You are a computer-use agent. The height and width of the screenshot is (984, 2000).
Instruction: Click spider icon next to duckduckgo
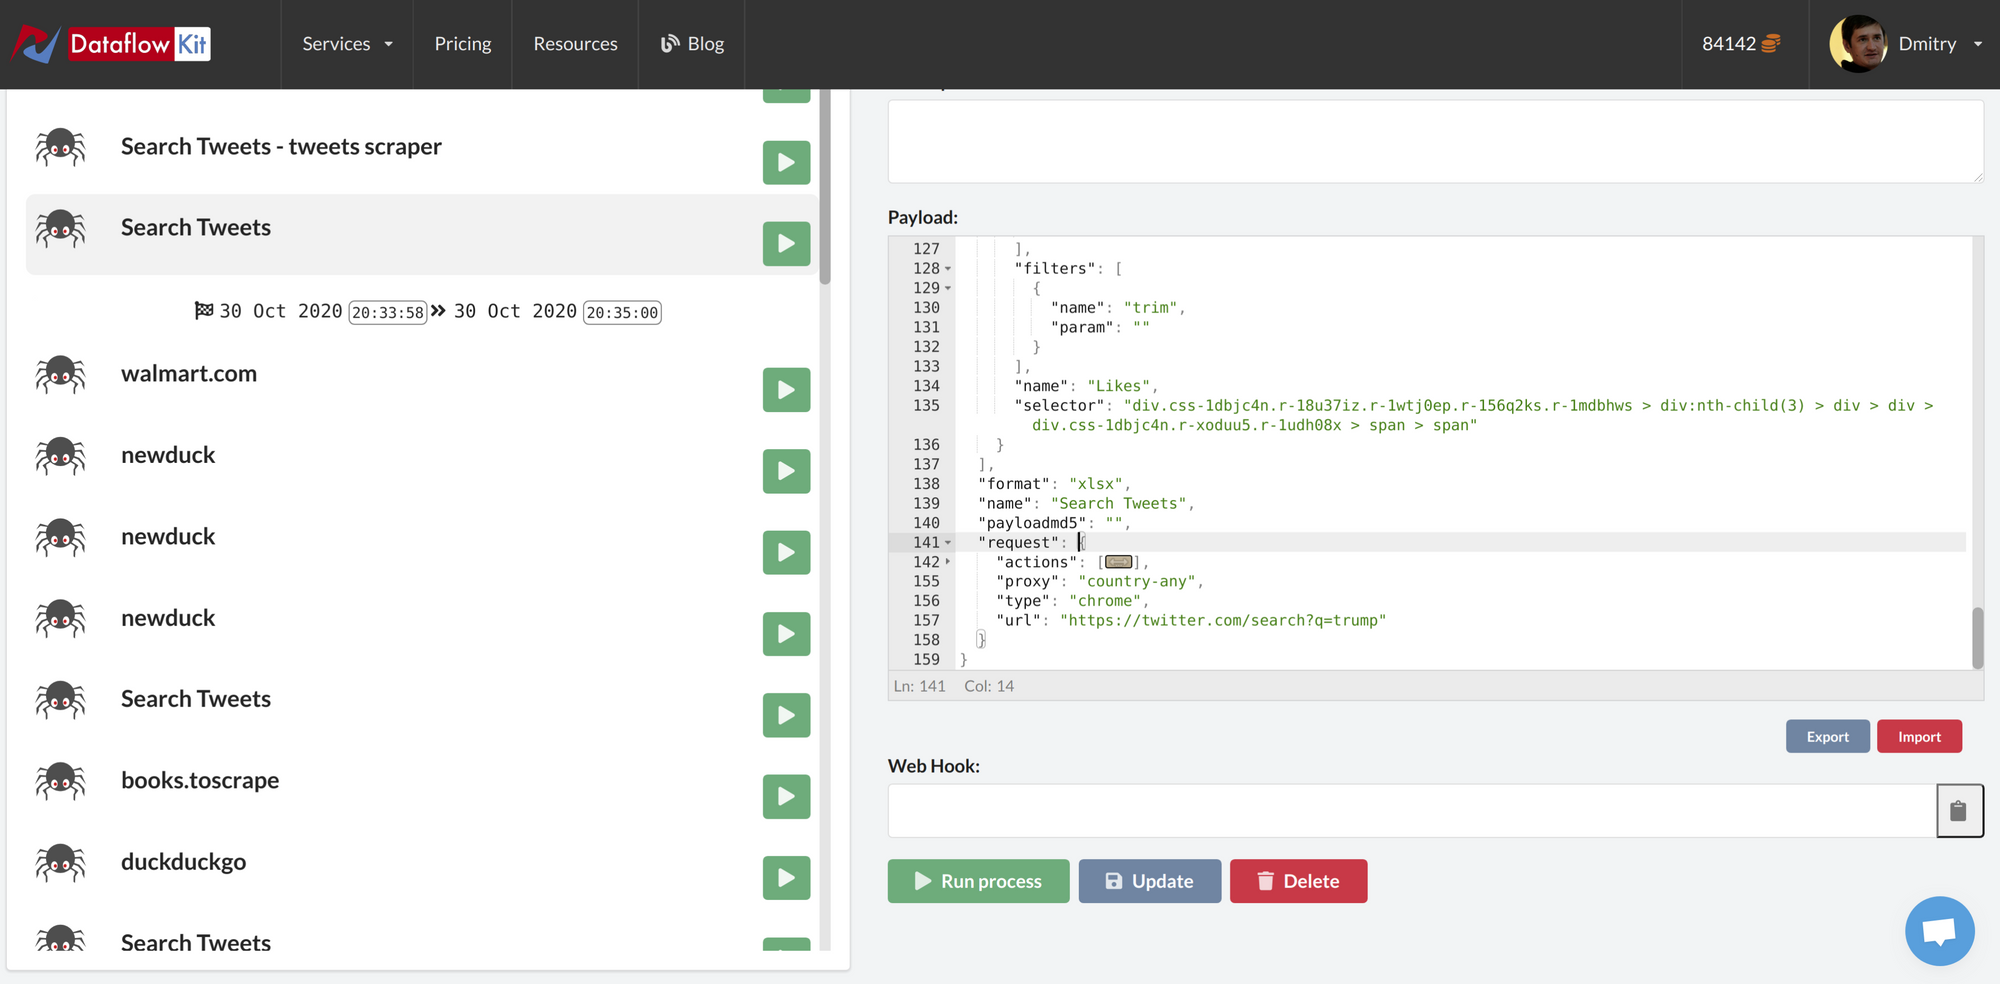(61, 862)
